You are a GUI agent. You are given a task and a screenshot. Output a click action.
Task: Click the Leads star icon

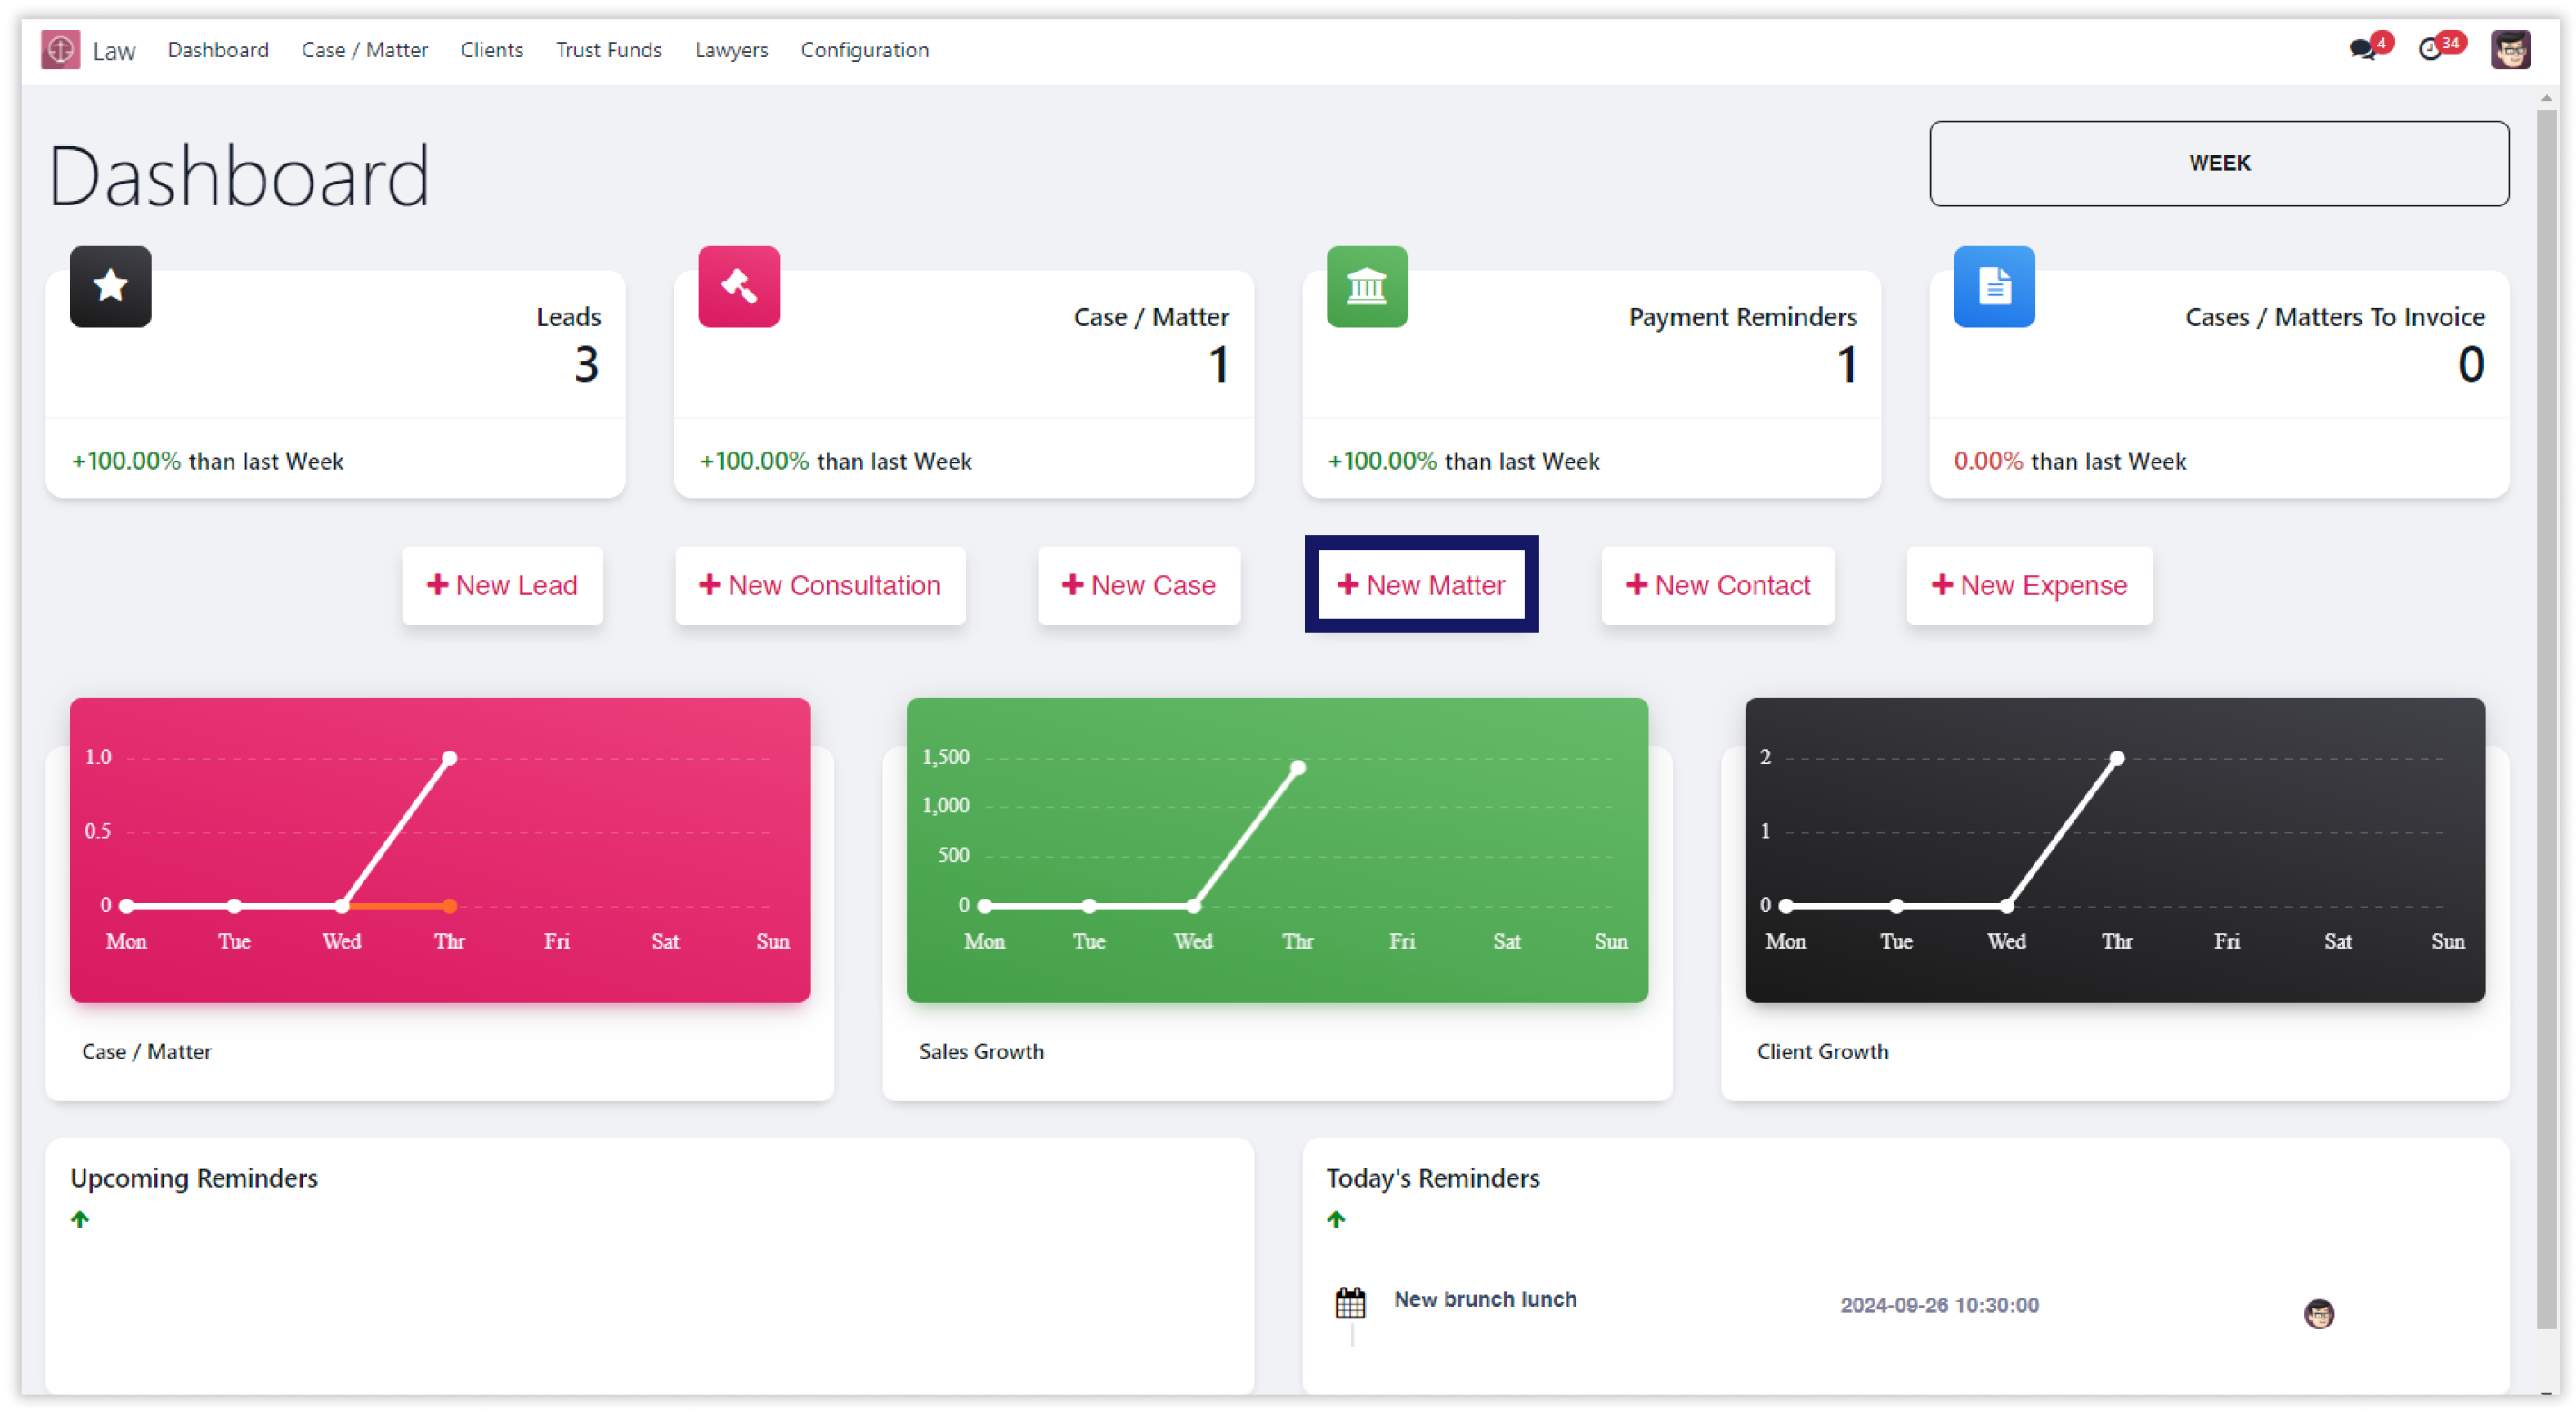tap(110, 287)
